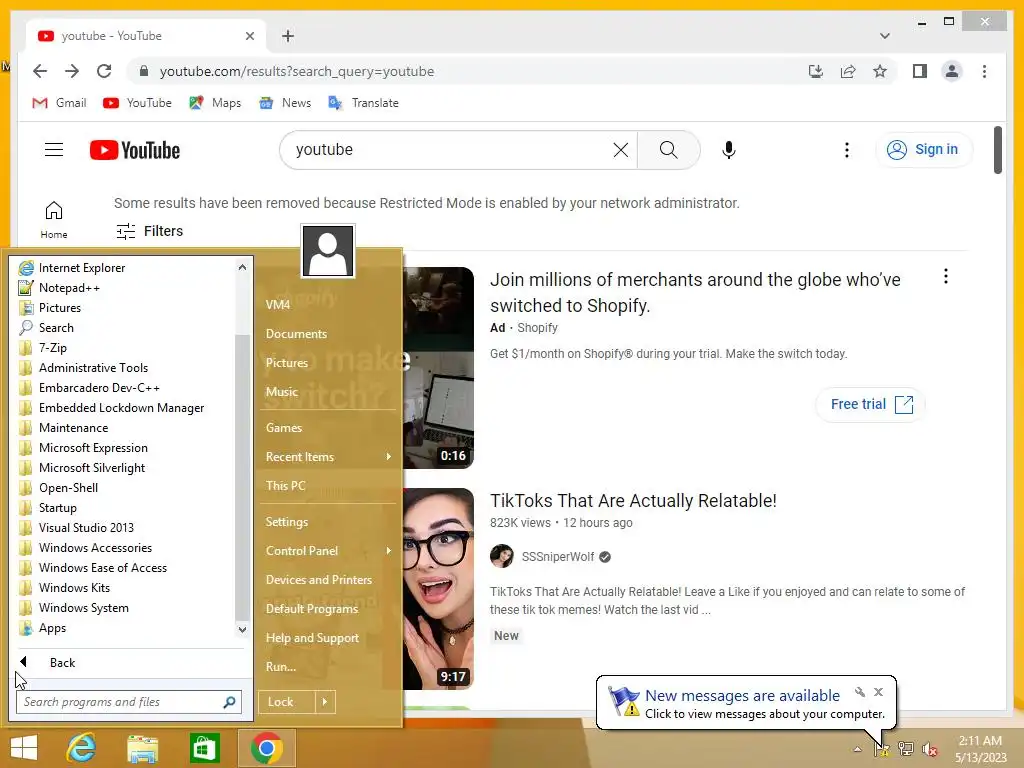Click the Windows Start button
Screen dimensions: 1024x768
[24, 748]
